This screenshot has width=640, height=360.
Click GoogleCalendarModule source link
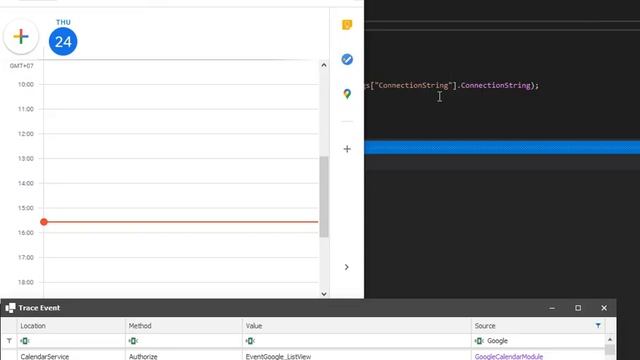click(x=509, y=356)
